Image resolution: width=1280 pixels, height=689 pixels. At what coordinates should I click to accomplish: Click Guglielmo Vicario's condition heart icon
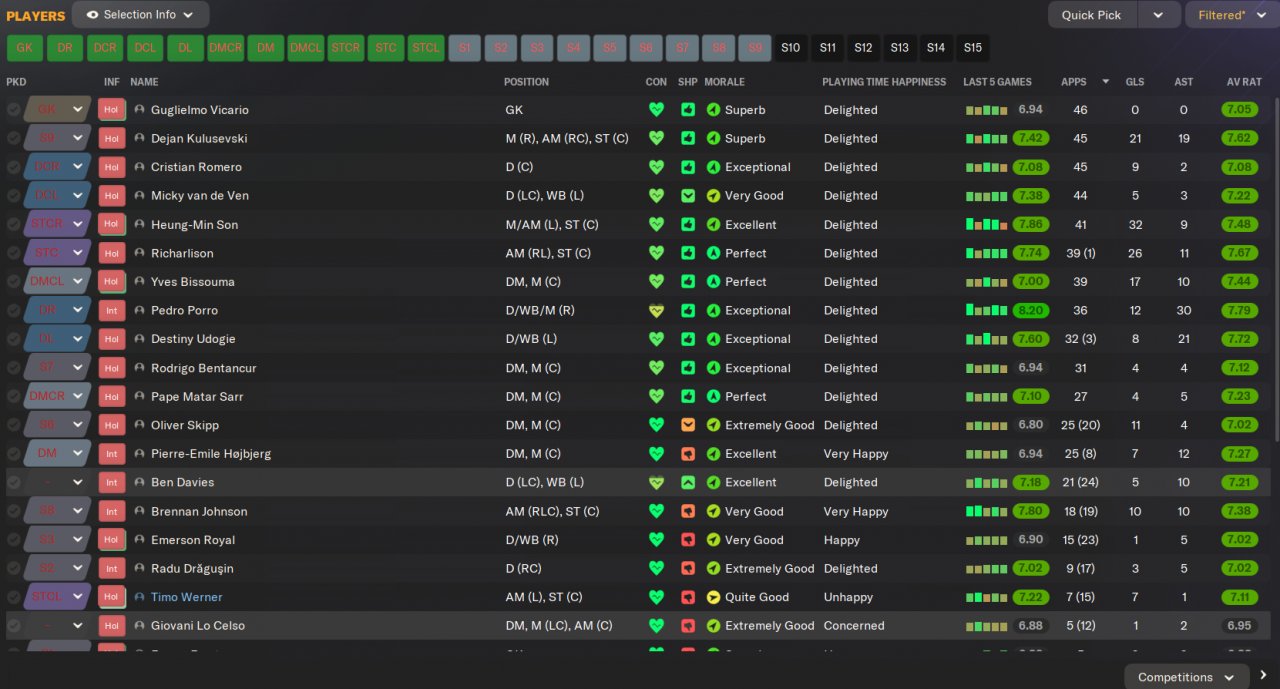[656, 110]
